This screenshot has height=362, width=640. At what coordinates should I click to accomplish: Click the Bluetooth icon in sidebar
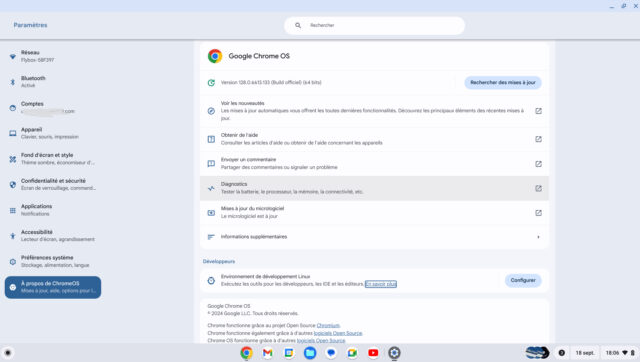pyautogui.click(x=13, y=82)
